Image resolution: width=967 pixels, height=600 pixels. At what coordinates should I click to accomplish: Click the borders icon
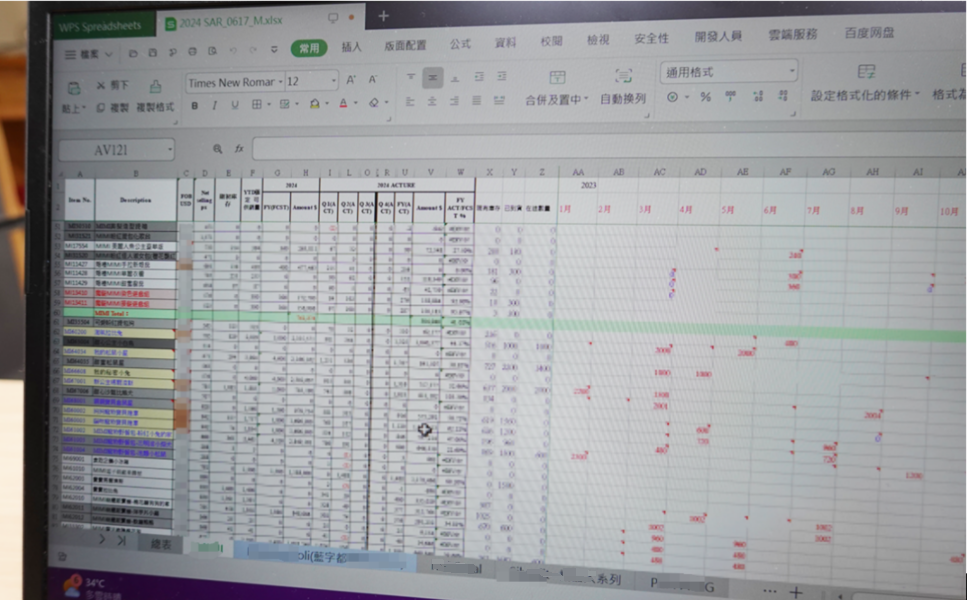[257, 104]
